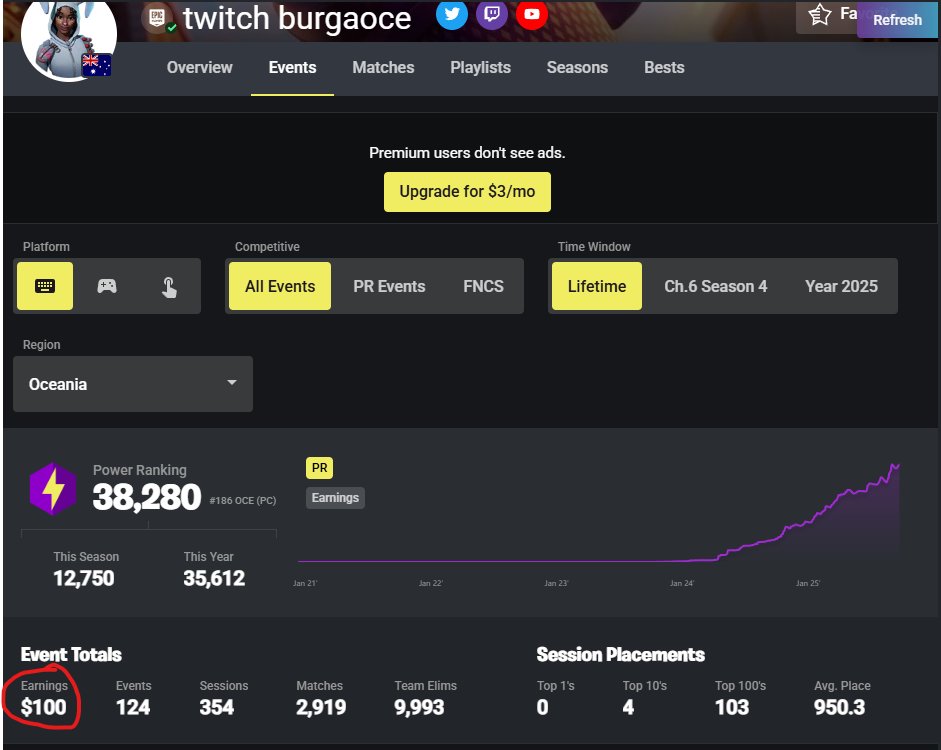Screen dimensions: 941x750
Task: Select the touch platform icon
Action: [169, 287]
